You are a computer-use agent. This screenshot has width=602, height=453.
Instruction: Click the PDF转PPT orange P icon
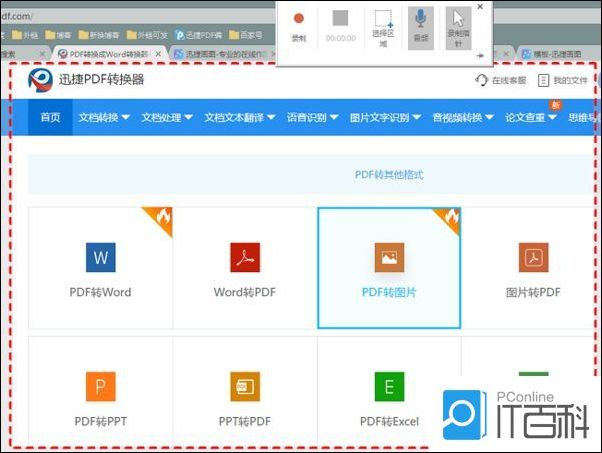101,387
